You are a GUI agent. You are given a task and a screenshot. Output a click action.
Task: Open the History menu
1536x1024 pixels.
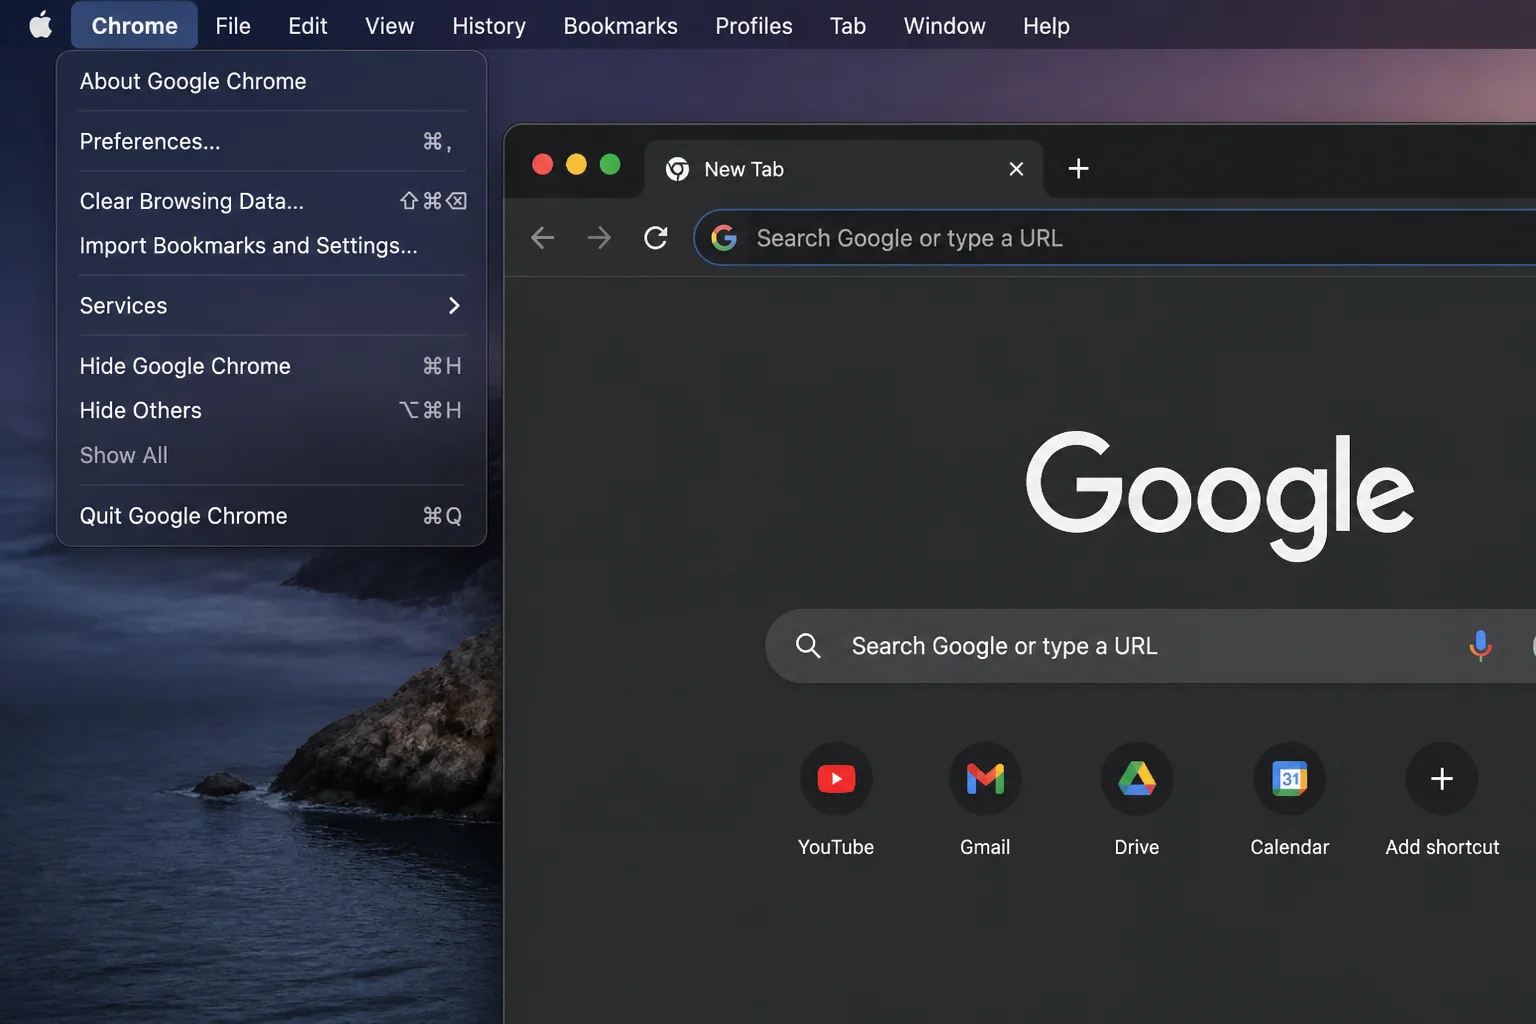coord(489,25)
